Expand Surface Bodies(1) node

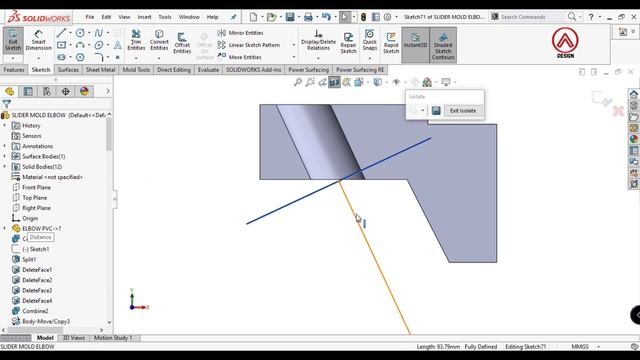pyautogui.click(x=4, y=156)
